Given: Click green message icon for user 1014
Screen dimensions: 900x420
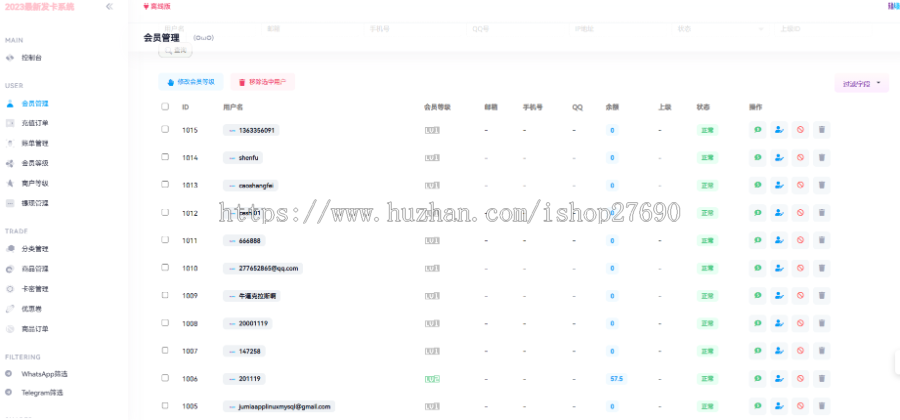Looking at the screenshot, I should [758, 158].
